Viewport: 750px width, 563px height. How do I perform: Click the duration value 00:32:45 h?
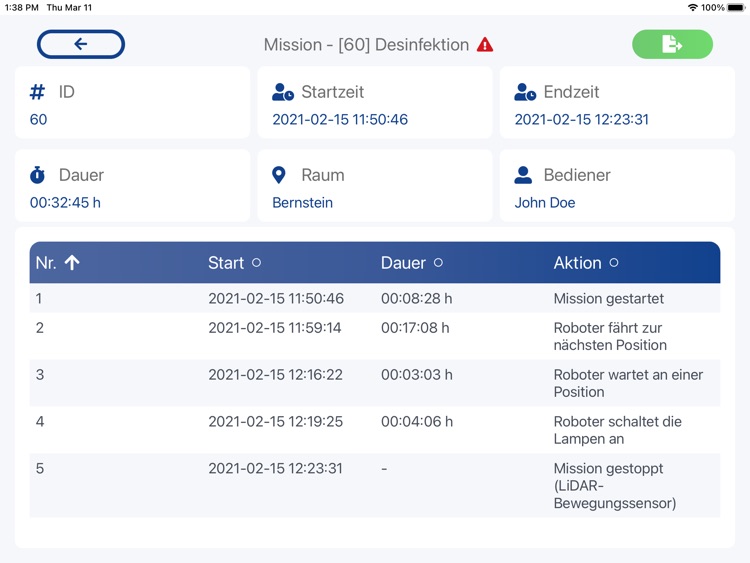65,202
